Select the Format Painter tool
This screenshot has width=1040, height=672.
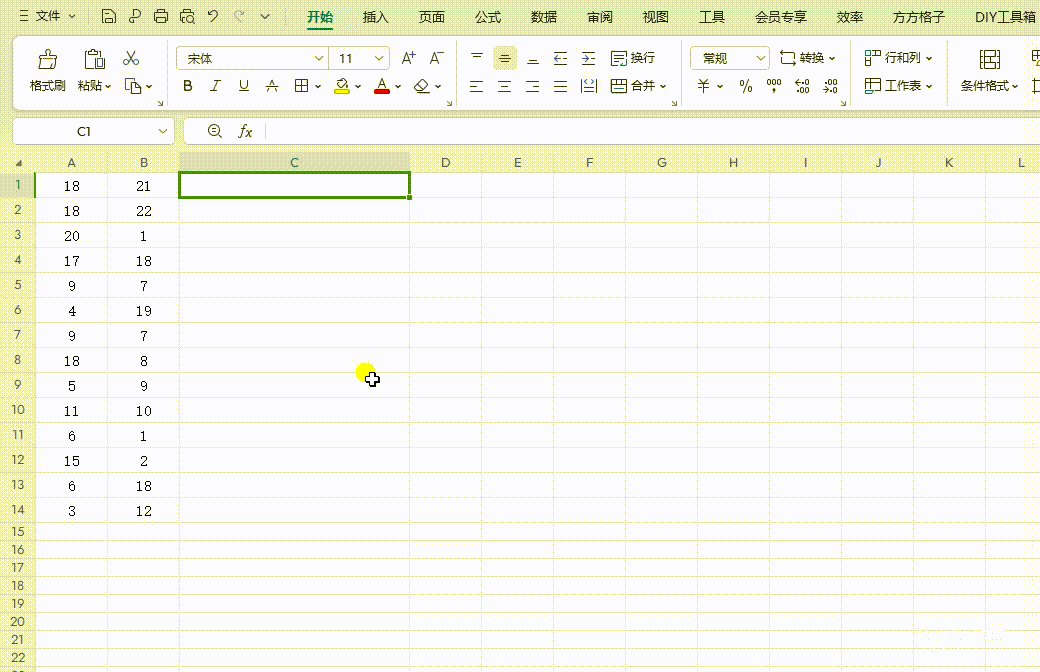[47, 70]
